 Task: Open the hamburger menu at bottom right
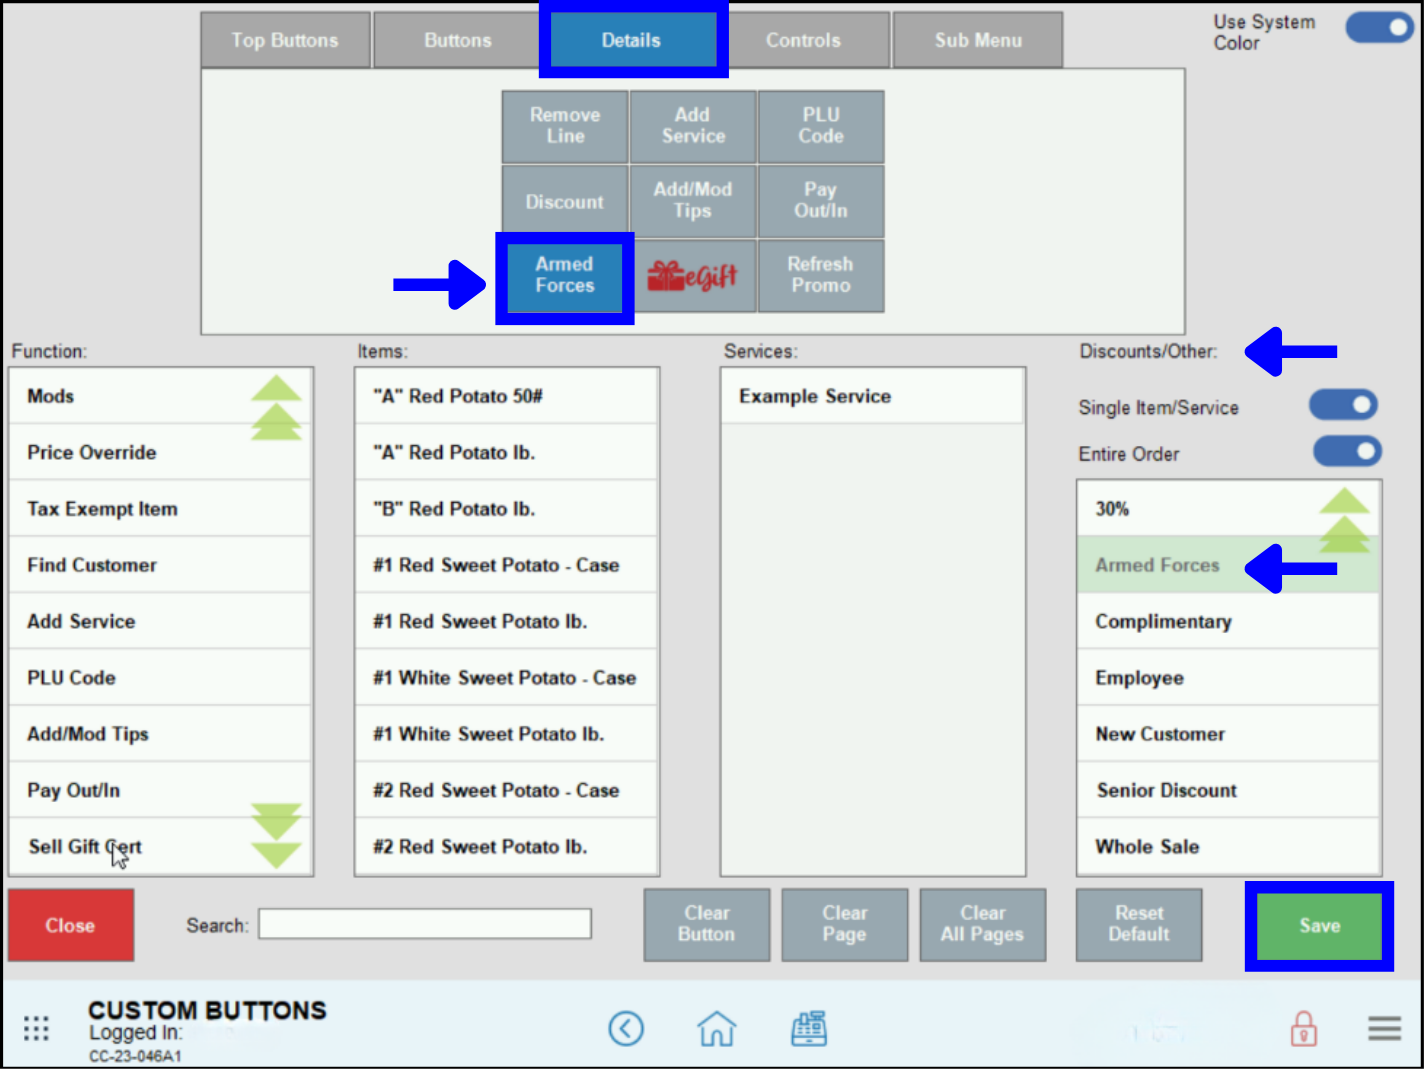click(1383, 1028)
